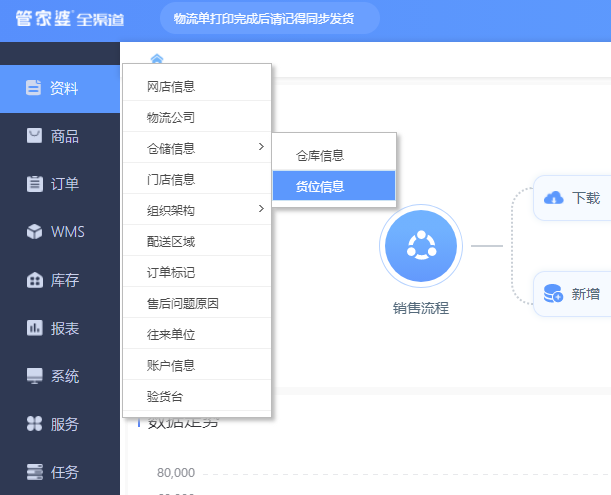611x495 pixels.
Task: Select the WMS sidebar label
Action: [x=67, y=232]
